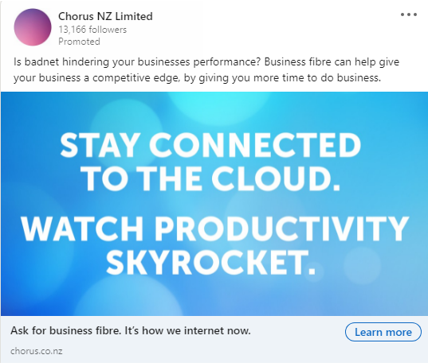
Task: Click the Promoted label under followers
Action: click(x=79, y=42)
